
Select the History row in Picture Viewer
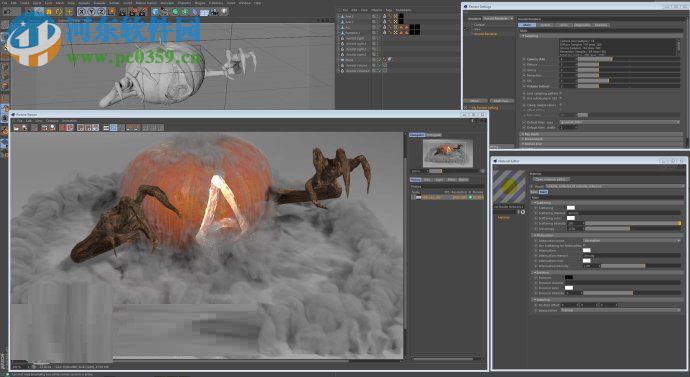pyautogui.click(x=447, y=198)
